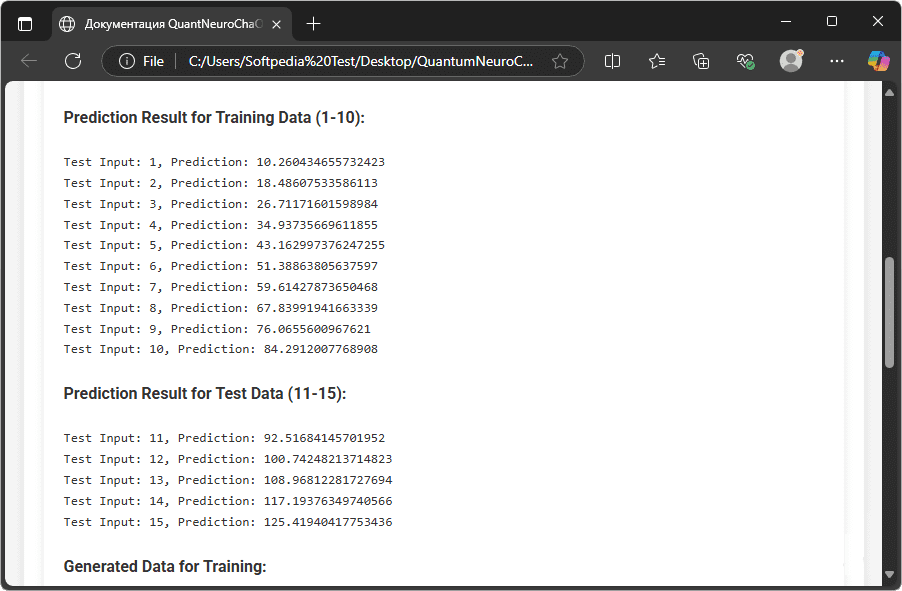Screen dimensions: 902x591
Task: Open a new browser tab
Action: 314,23
